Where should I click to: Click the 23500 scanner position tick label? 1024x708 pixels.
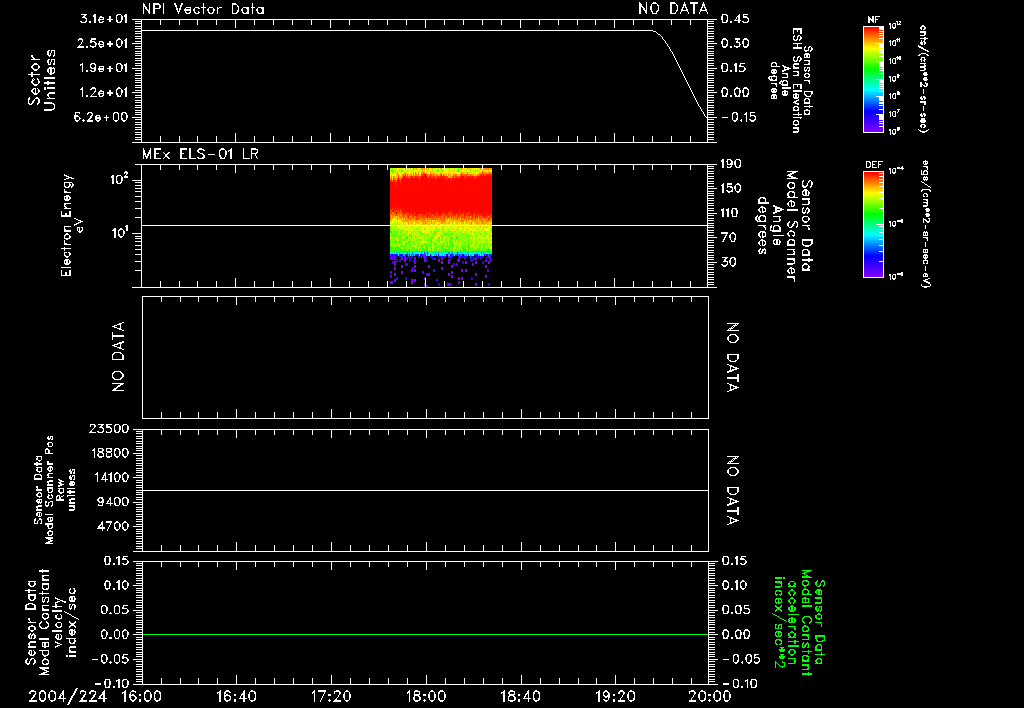[107, 428]
